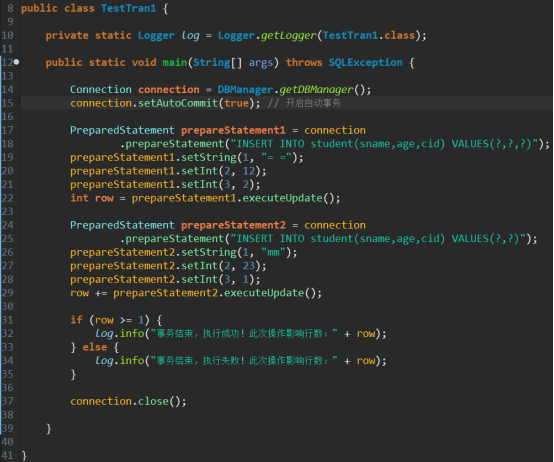Viewport: 554px width, 462px height.
Task: Click the int row declaration on line 22
Action: (x=92, y=198)
